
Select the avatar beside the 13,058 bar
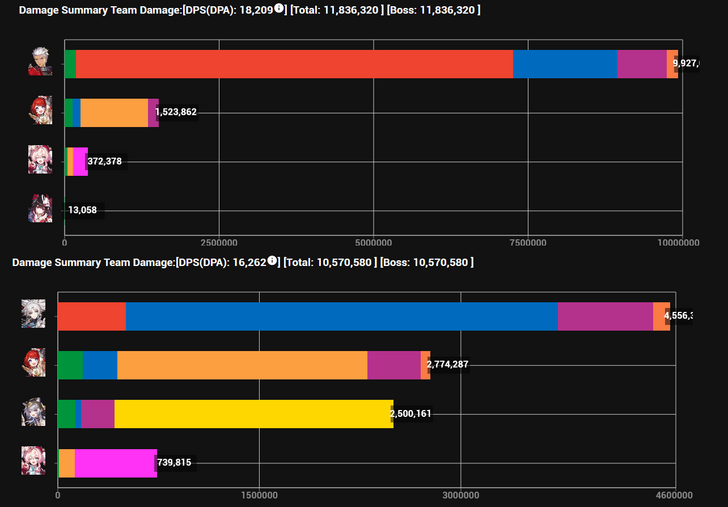tap(40, 209)
